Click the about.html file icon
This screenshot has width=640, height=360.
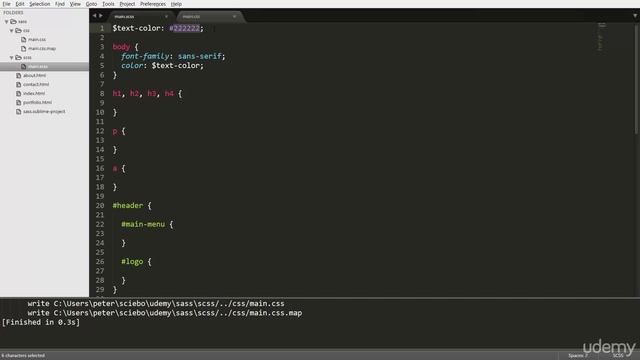18,76
